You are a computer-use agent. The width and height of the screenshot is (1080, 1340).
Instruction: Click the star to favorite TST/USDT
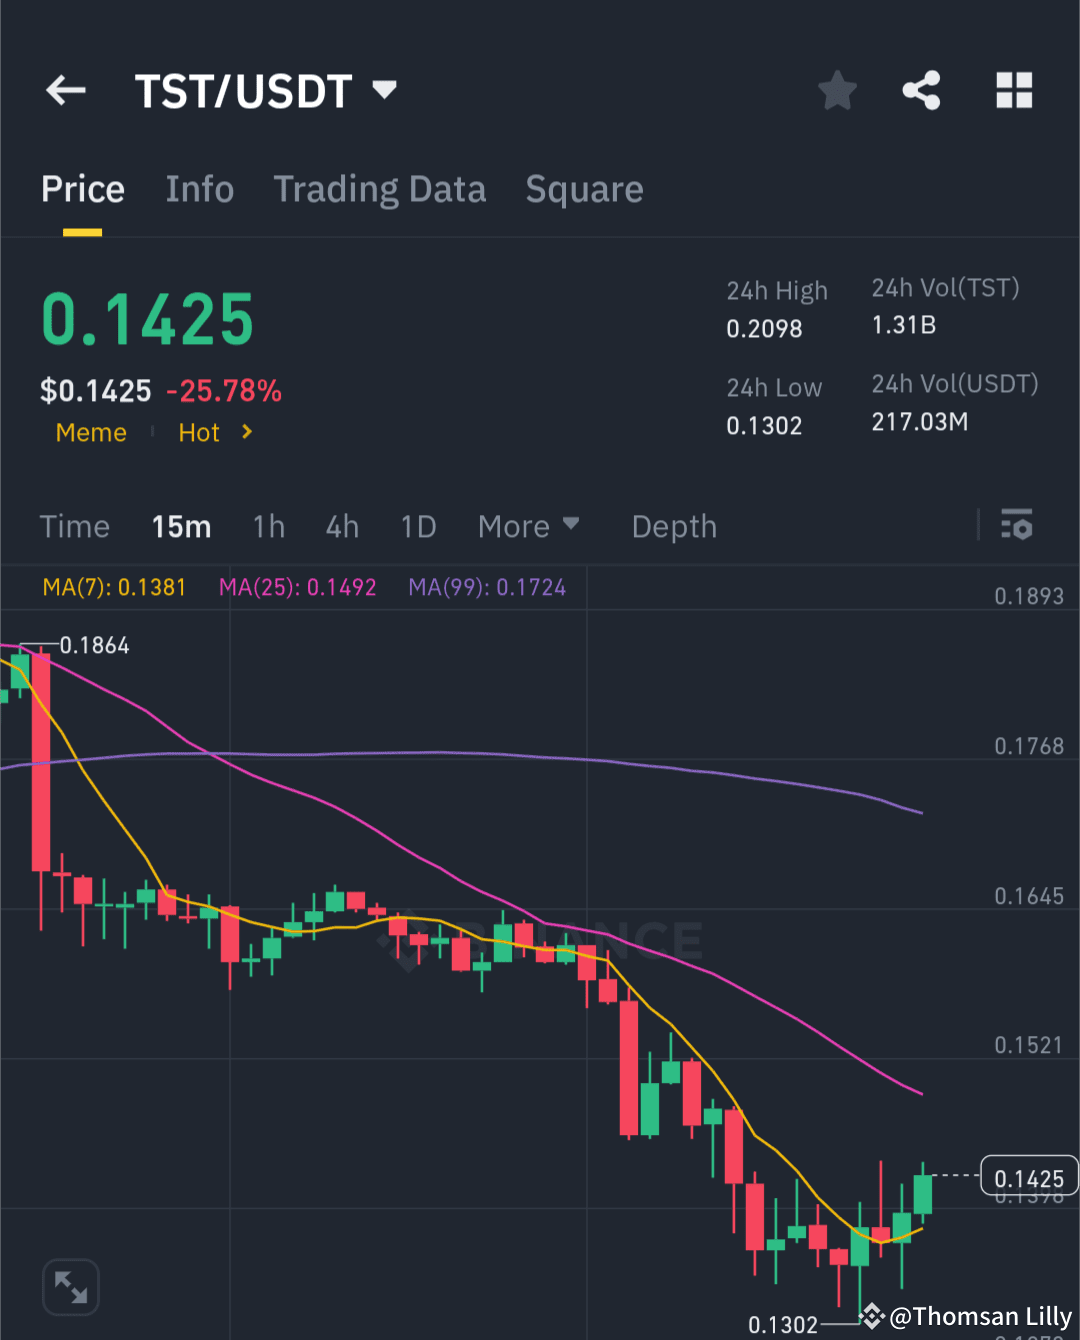[x=837, y=90]
